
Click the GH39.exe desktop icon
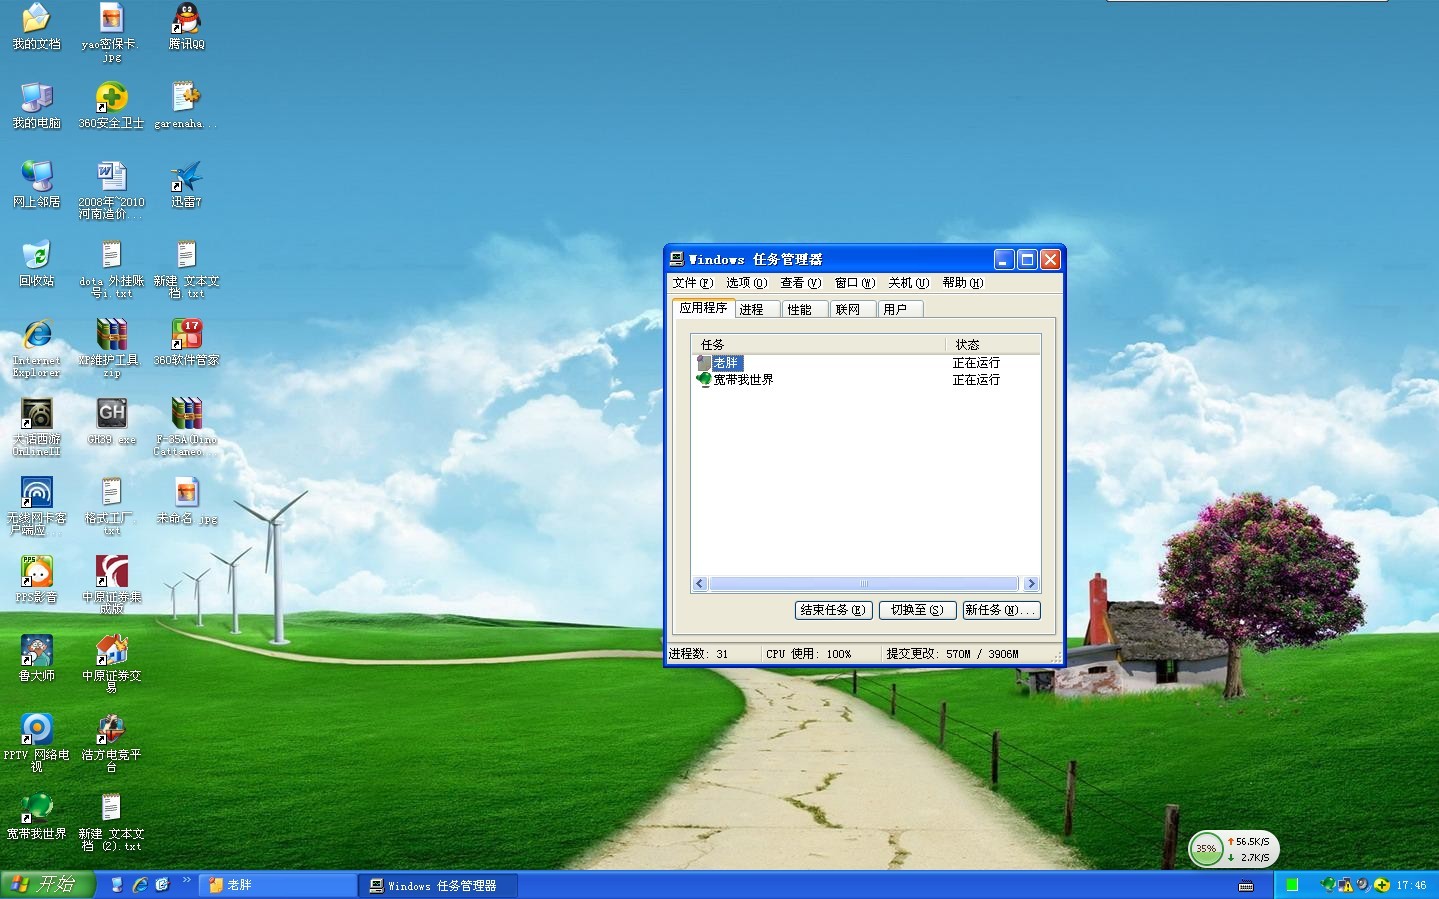111,422
